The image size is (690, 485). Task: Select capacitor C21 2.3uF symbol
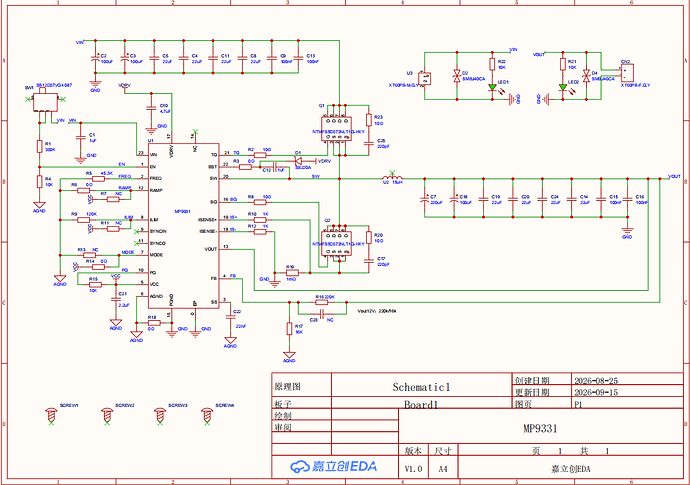pyautogui.click(x=115, y=299)
